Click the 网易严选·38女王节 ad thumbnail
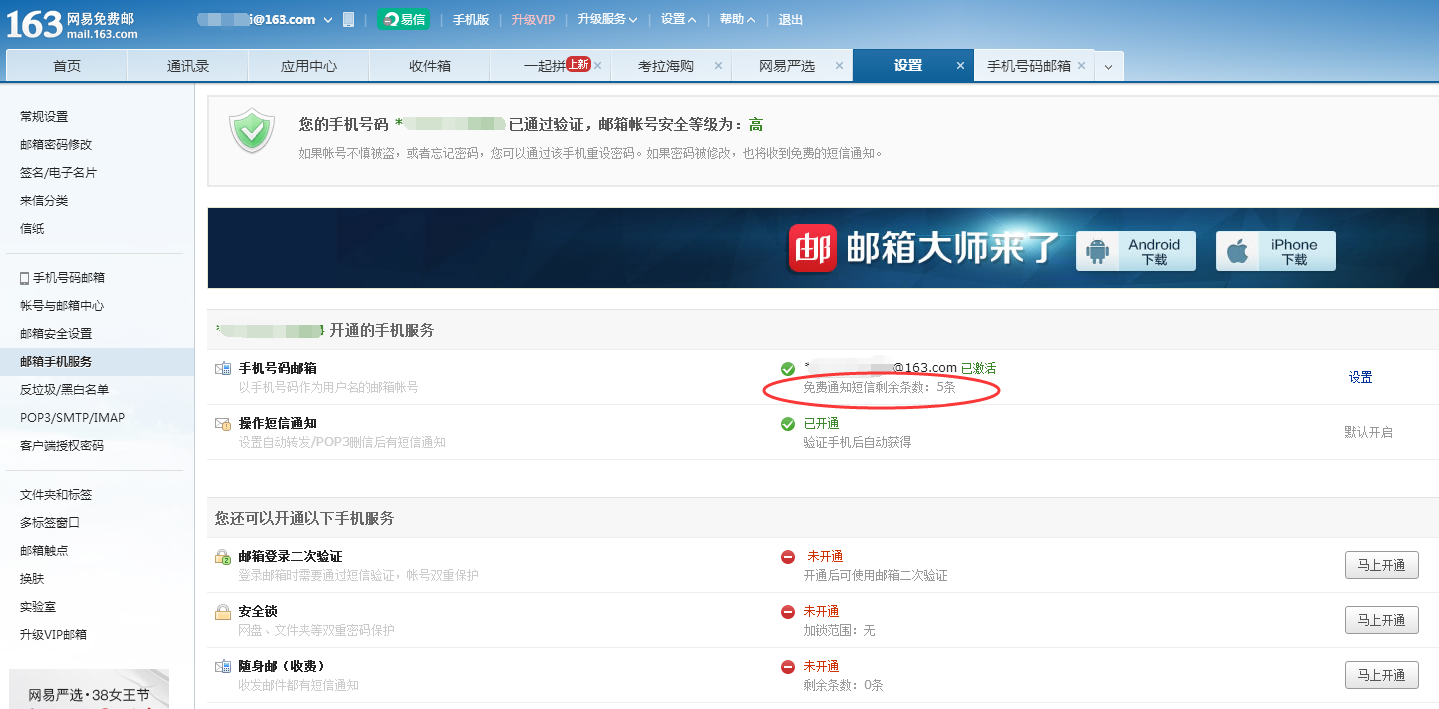The width and height of the screenshot is (1439, 709). [x=88, y=690]
